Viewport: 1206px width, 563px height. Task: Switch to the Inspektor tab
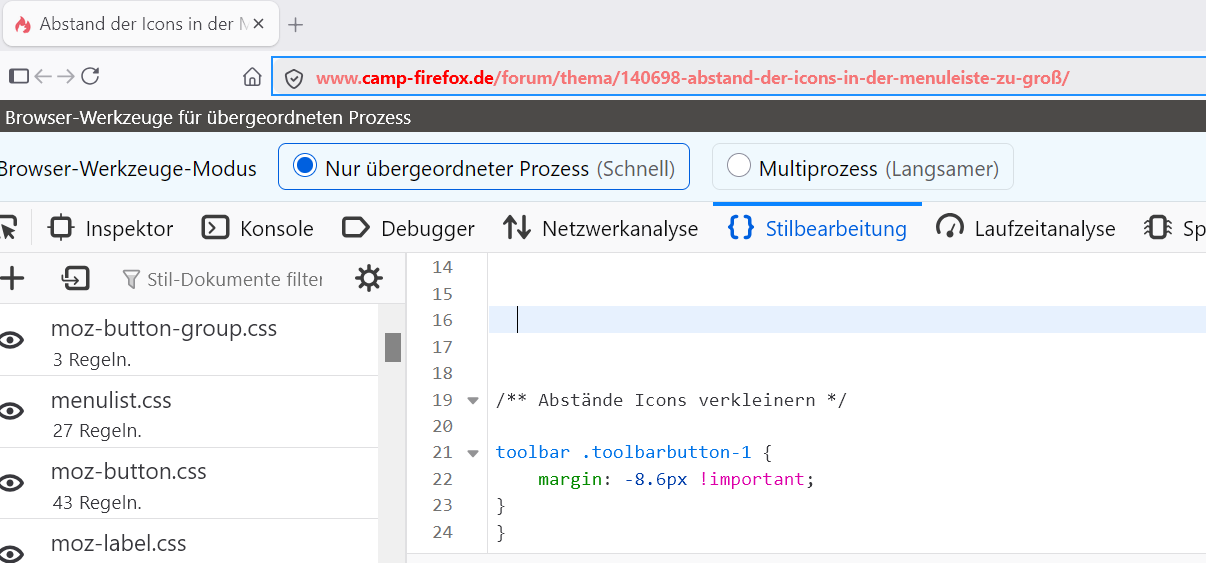click(111, 228)
